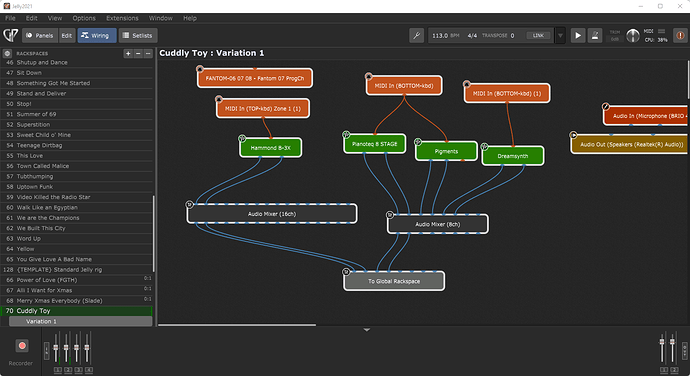690x376 pixels.
Task: Switch to the Wiring view
Action: (x=97, y=35)
